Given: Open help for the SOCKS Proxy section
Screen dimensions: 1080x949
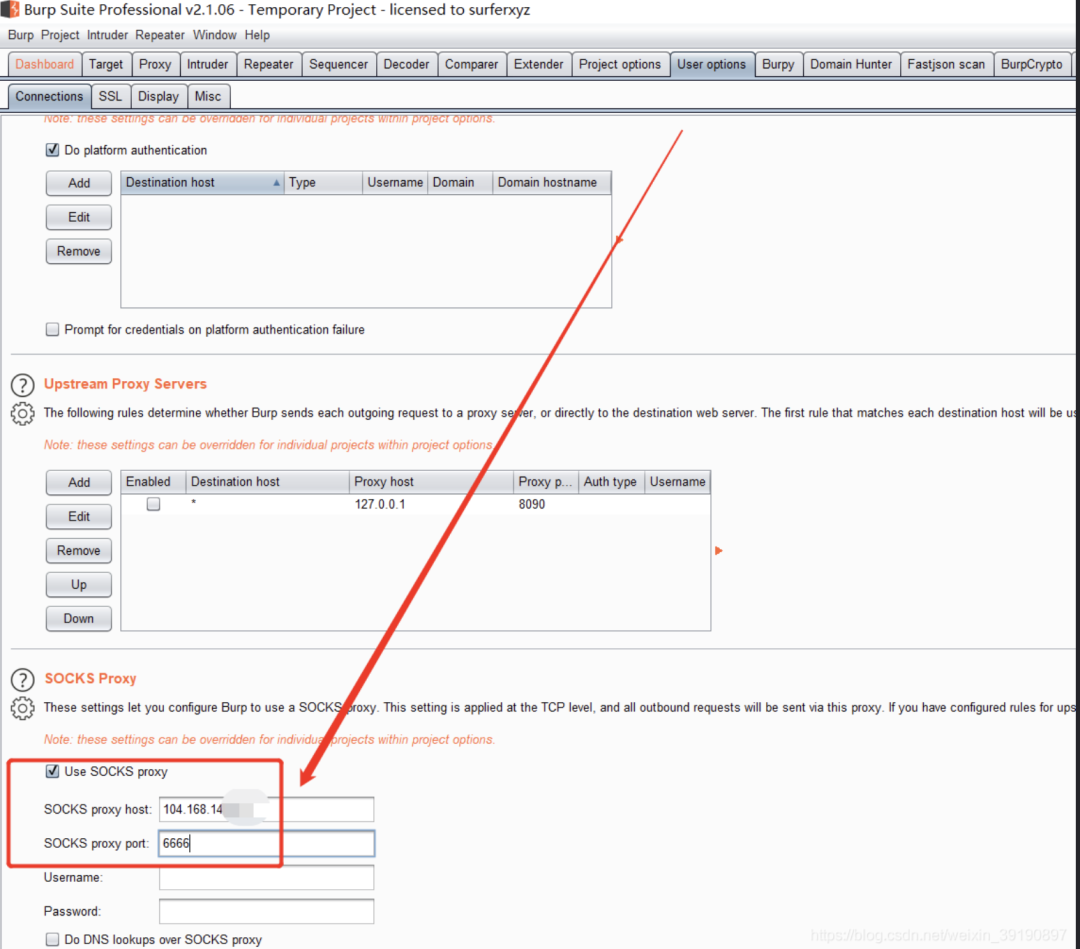Looking at the screenshot, I should (23, 680).
